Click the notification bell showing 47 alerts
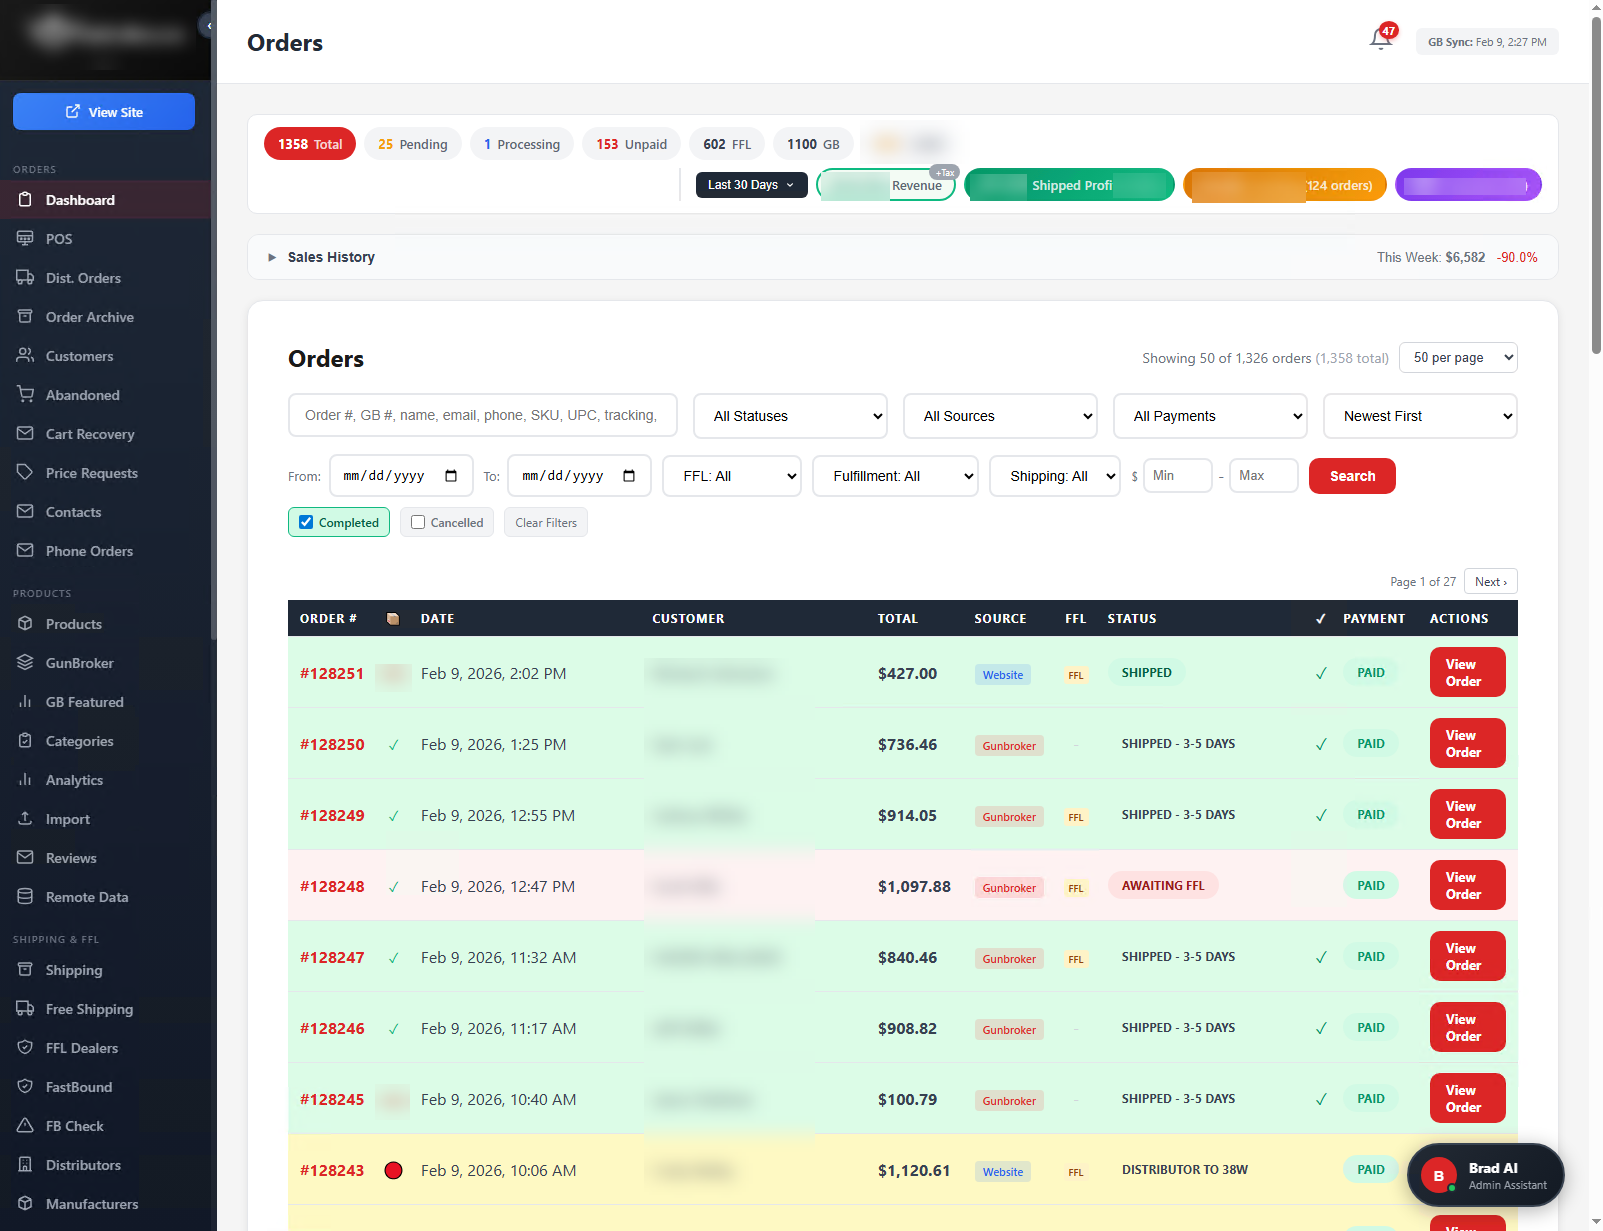1603x1231 pixels. (1381, 40)
